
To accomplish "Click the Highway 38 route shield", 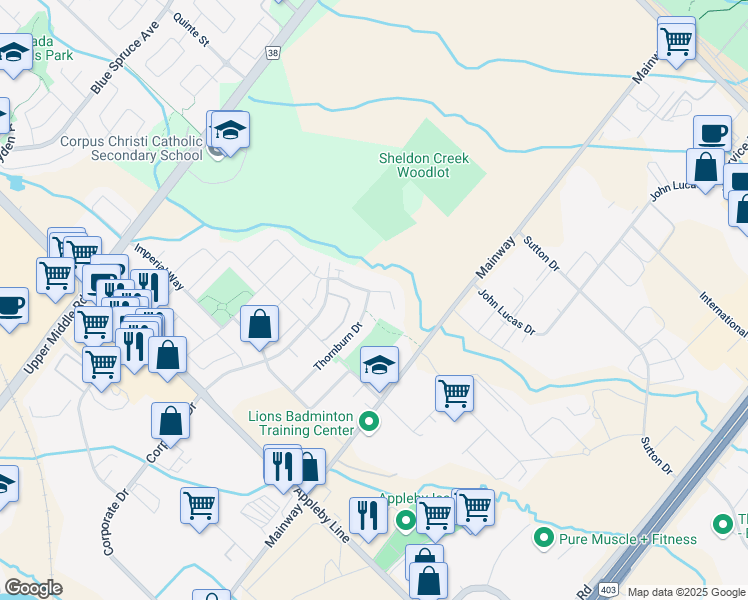I will (272, 52).
